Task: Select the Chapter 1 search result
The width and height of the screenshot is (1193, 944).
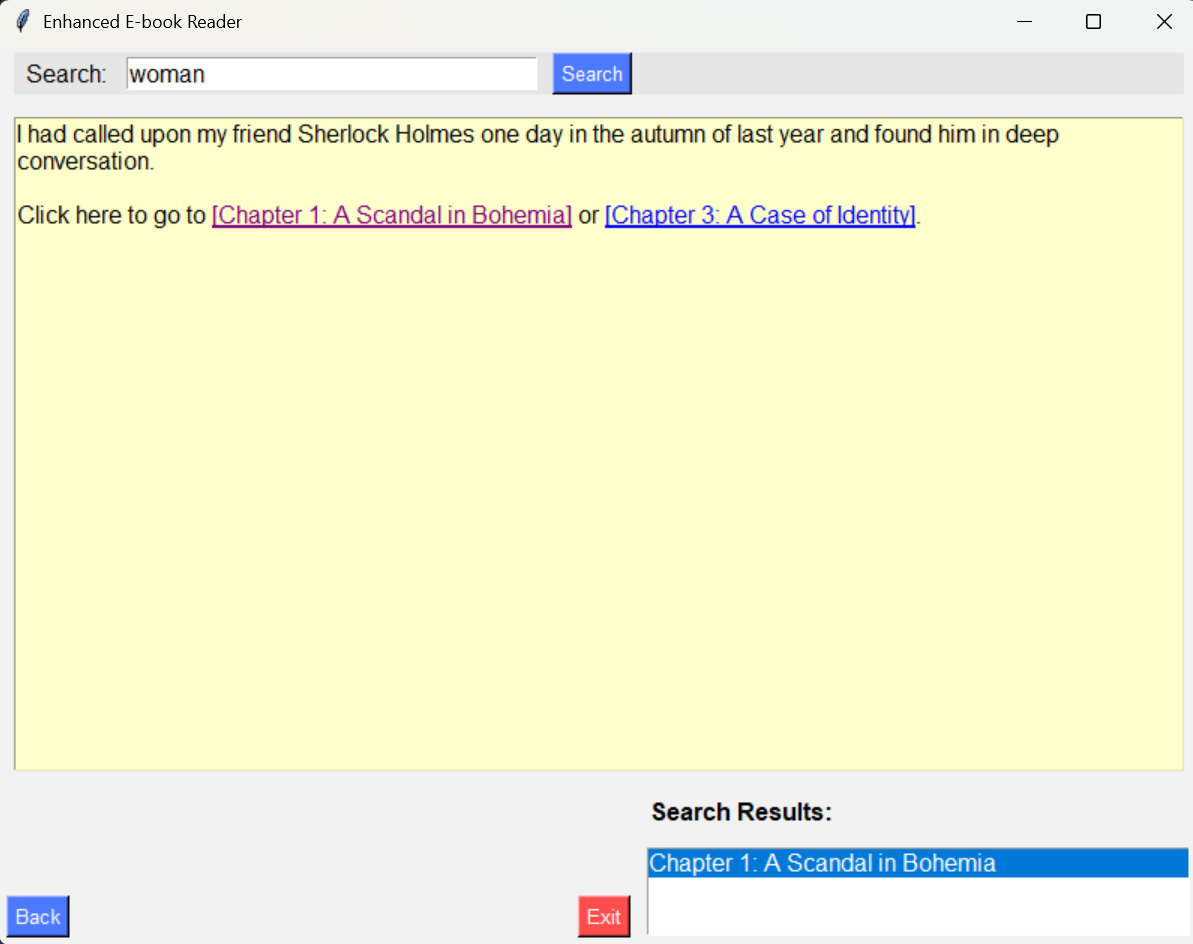Action: (x=918, y=863)
